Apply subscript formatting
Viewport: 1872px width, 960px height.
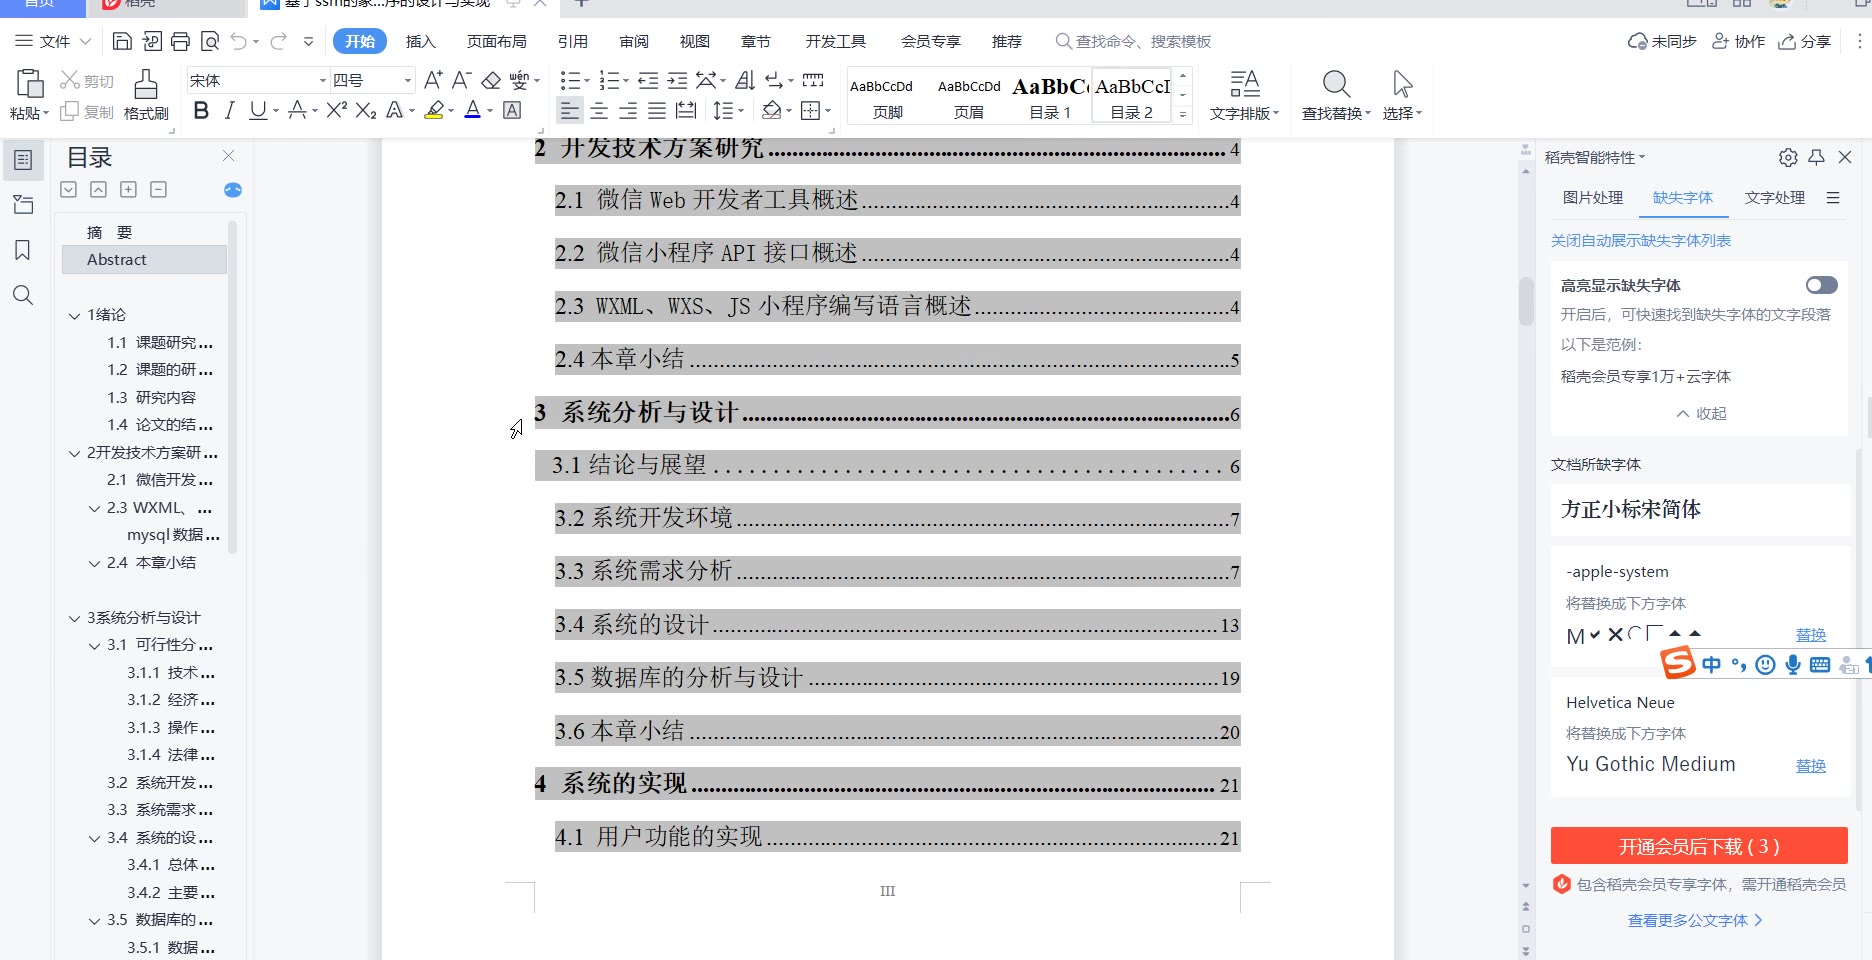[366, 111]
